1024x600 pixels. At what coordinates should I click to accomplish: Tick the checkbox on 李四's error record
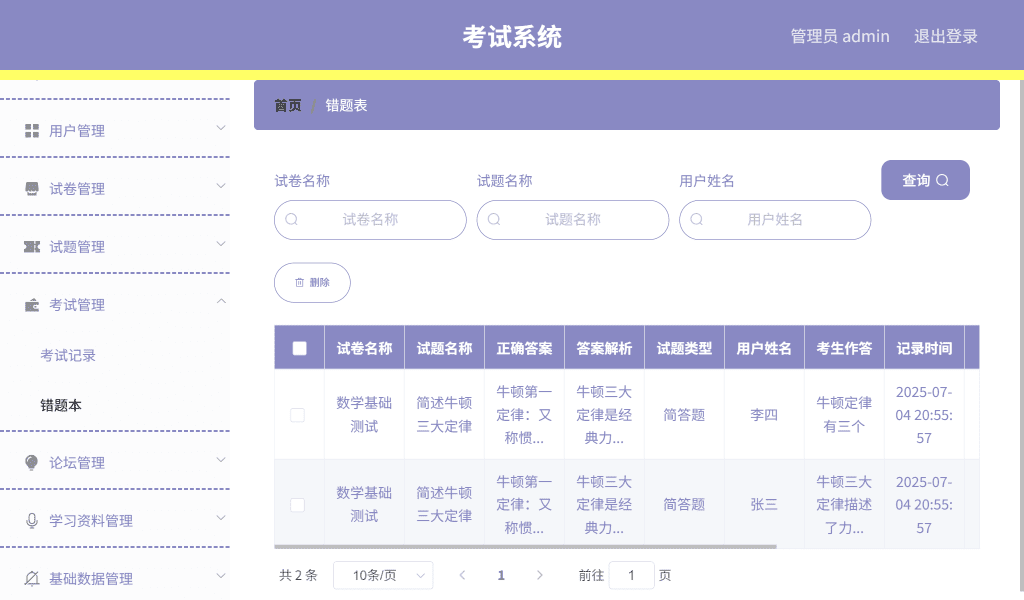[297, 414]
